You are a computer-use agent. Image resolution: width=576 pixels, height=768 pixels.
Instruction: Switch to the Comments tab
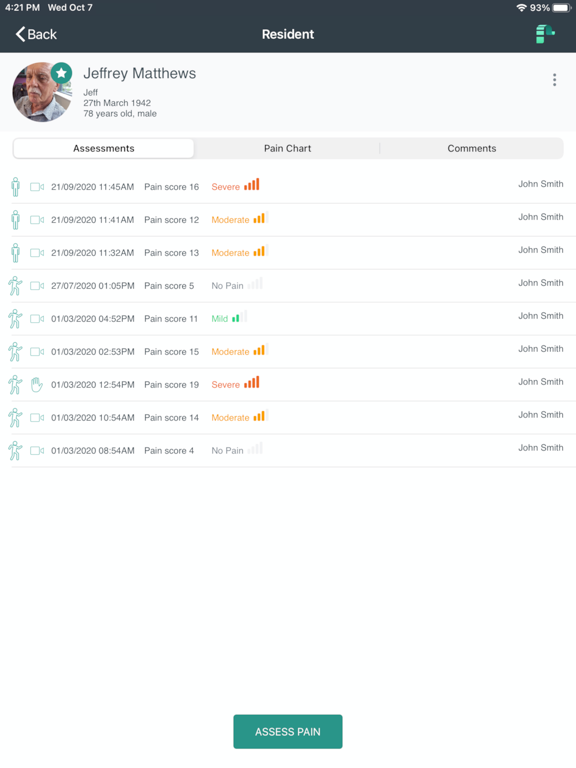coord(472,148)
